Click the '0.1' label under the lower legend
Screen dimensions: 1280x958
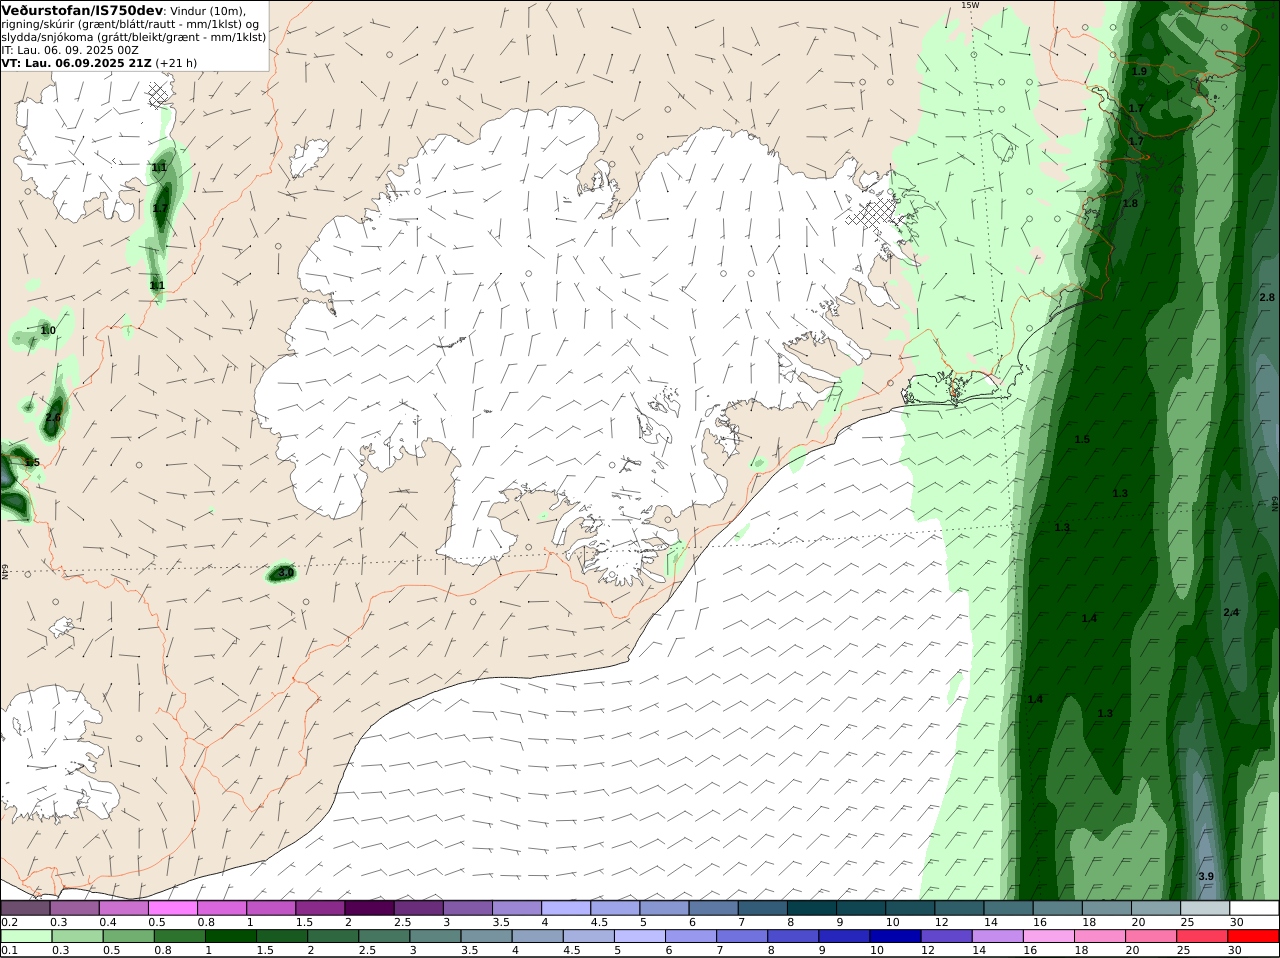tap(10, 950)
